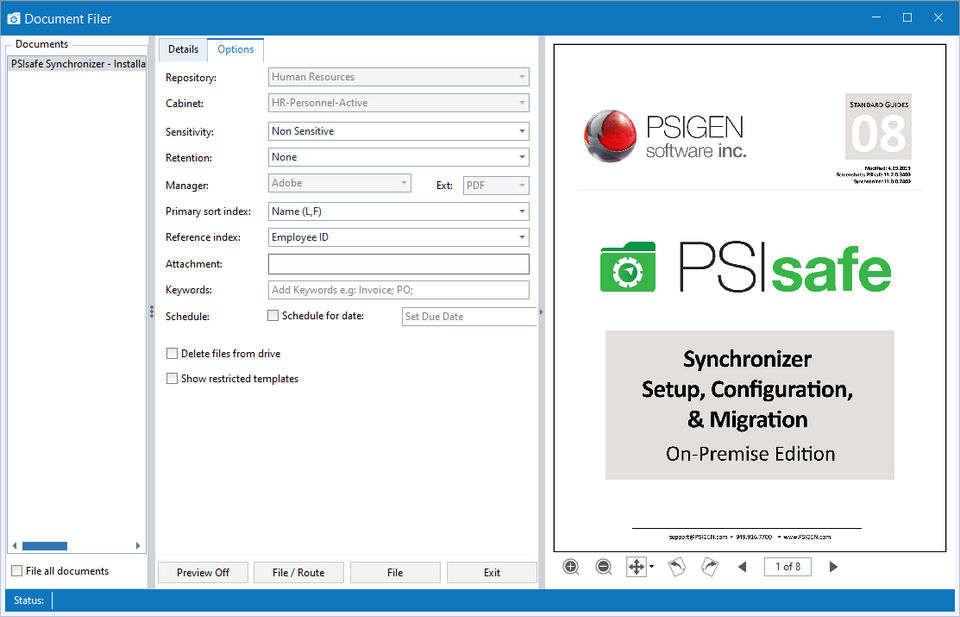
Task: Select the pan/move tool in the preview toolbar
Action: point(636,567)
